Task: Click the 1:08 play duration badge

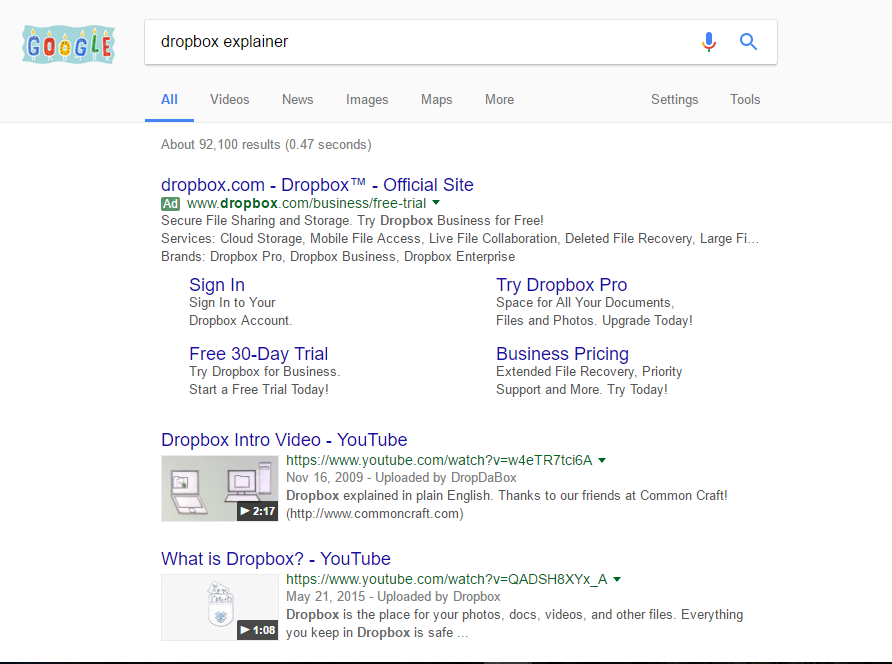Action: pos(258,630)
